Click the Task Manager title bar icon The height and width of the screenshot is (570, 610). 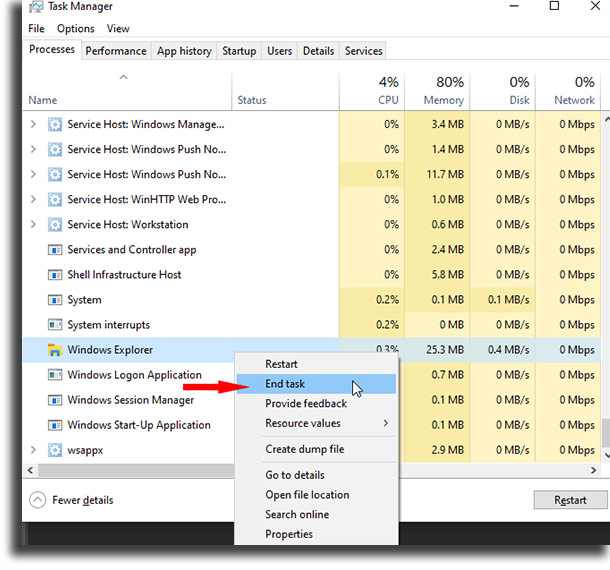[x=36, y=7]
